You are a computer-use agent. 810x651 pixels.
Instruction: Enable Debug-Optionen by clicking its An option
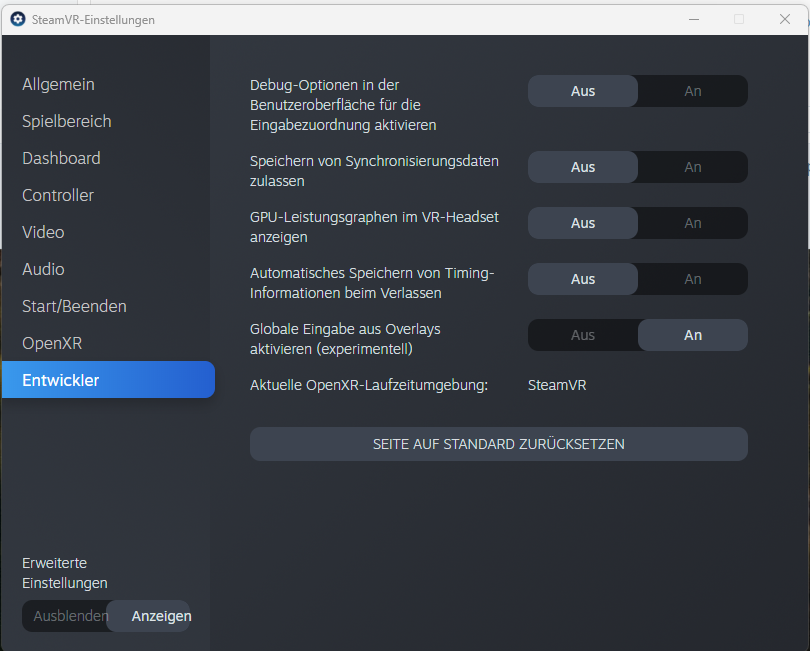[692, 91]
